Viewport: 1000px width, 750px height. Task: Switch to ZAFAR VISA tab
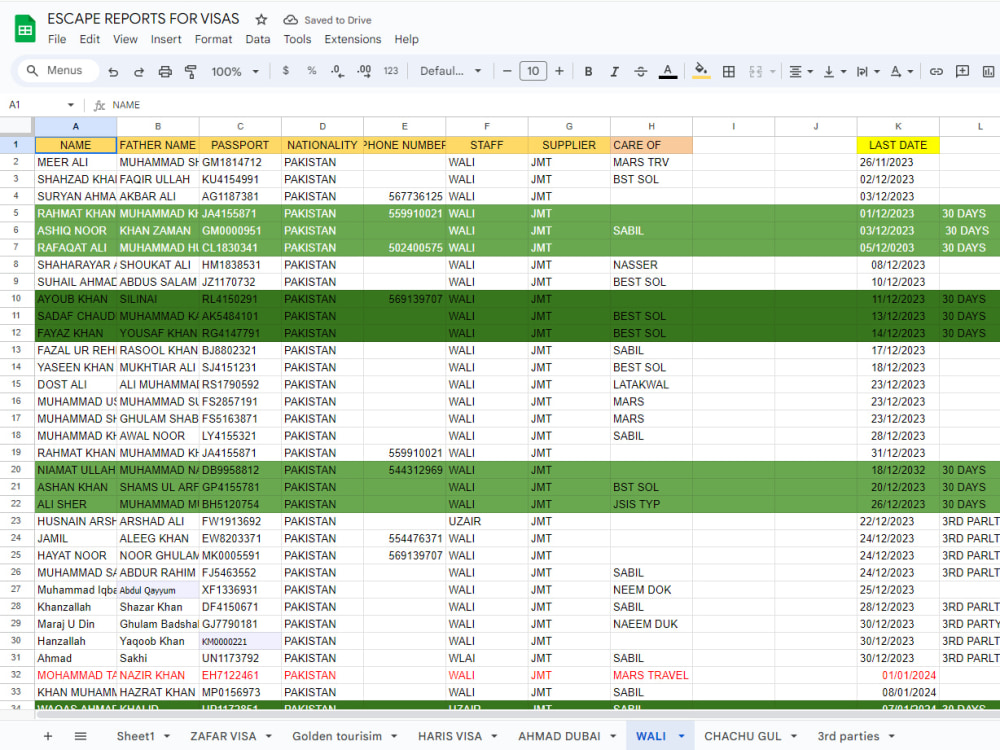[x=223, y=736]
